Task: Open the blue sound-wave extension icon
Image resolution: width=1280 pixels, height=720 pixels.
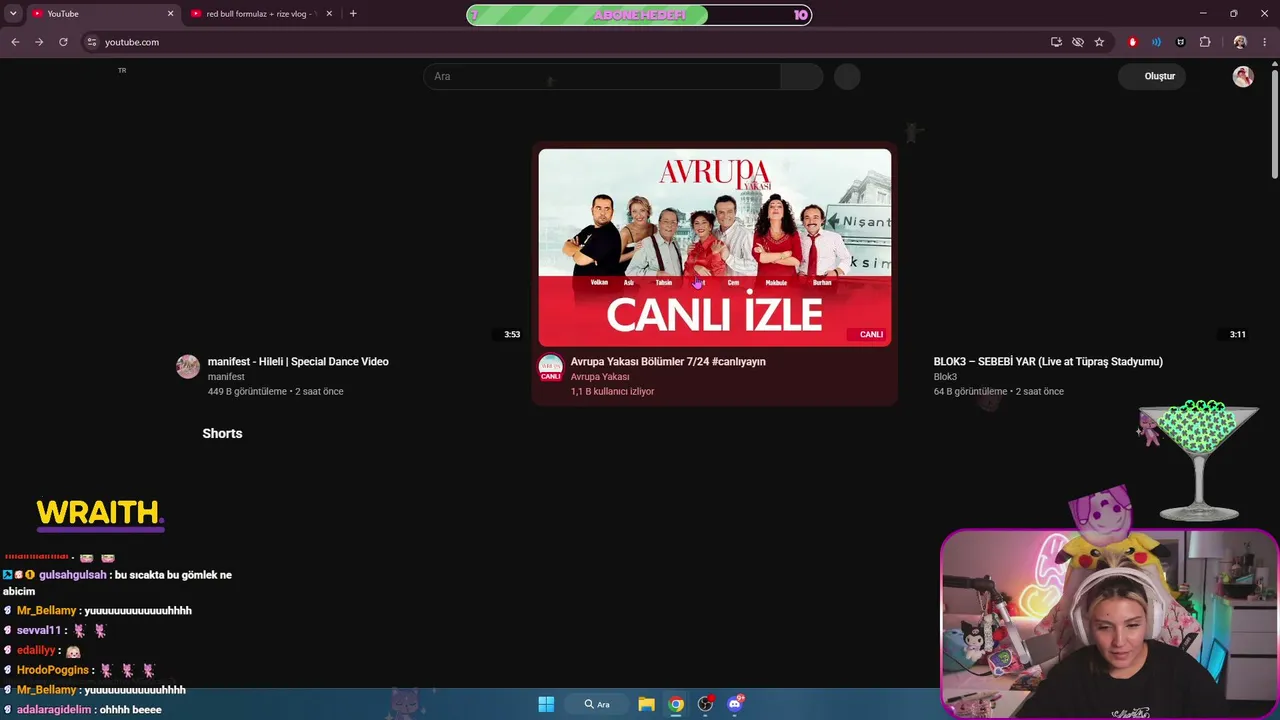Action: point(1157,42)
